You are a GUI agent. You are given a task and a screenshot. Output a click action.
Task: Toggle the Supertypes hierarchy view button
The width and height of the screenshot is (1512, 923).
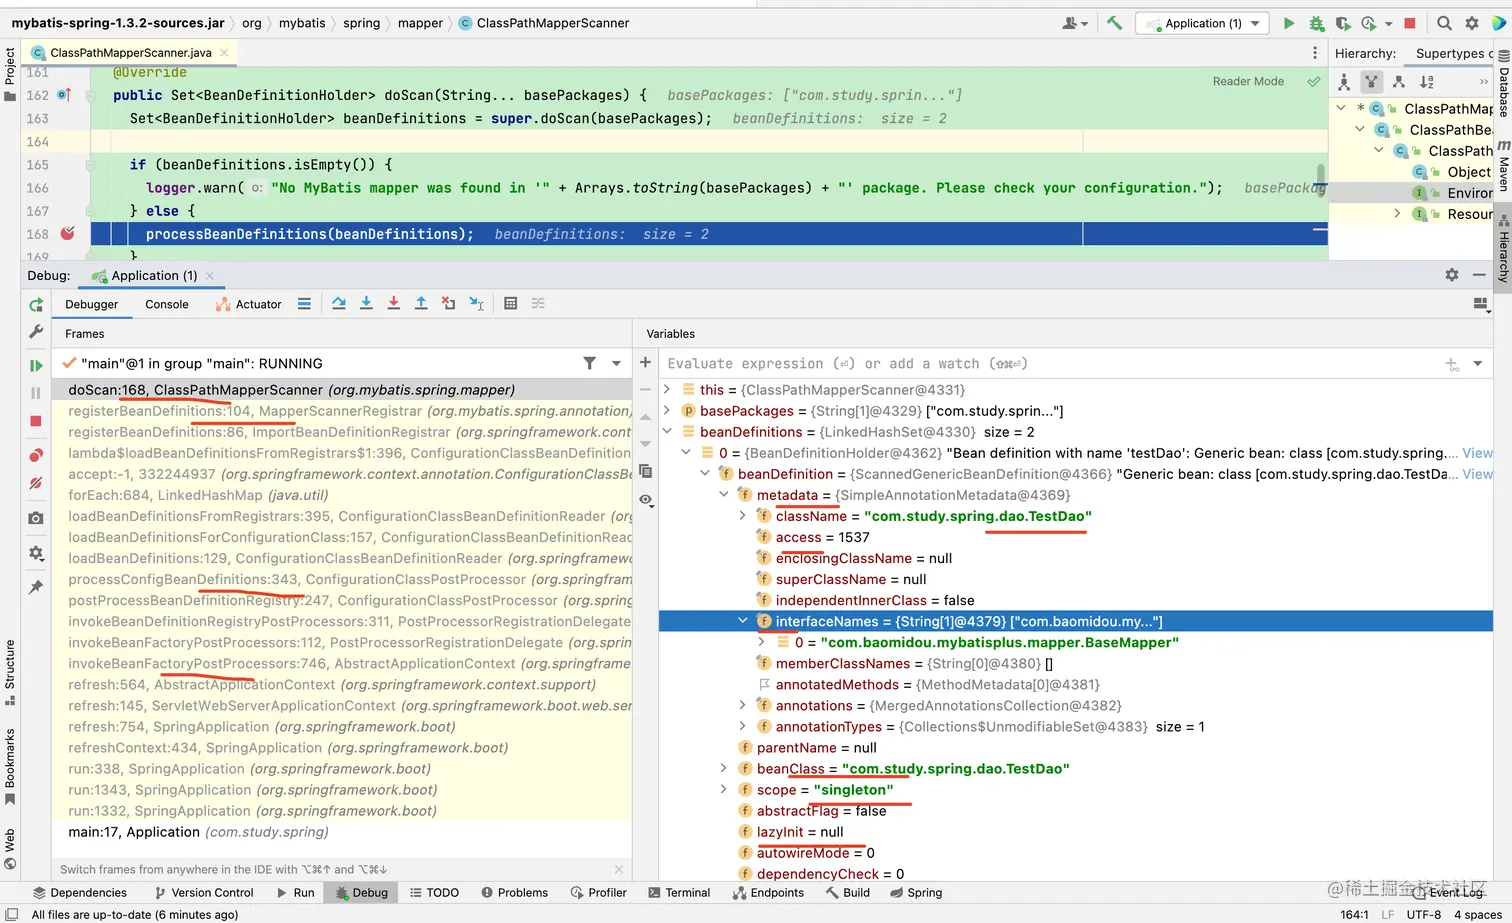click(1371, 82)
